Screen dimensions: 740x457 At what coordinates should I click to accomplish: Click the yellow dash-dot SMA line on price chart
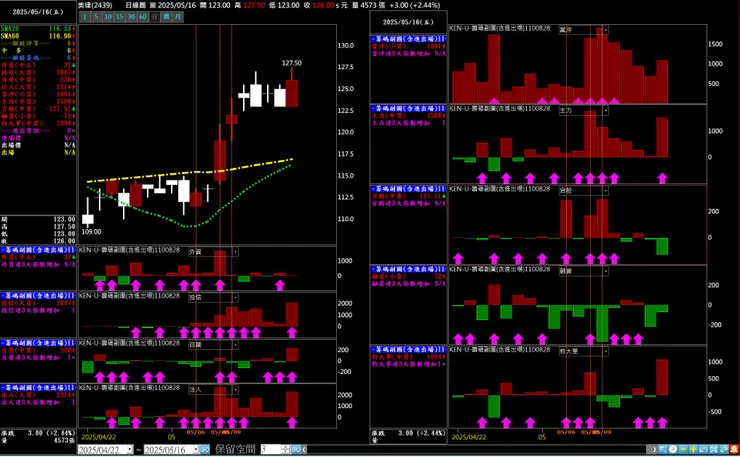[x=189, y=173]
